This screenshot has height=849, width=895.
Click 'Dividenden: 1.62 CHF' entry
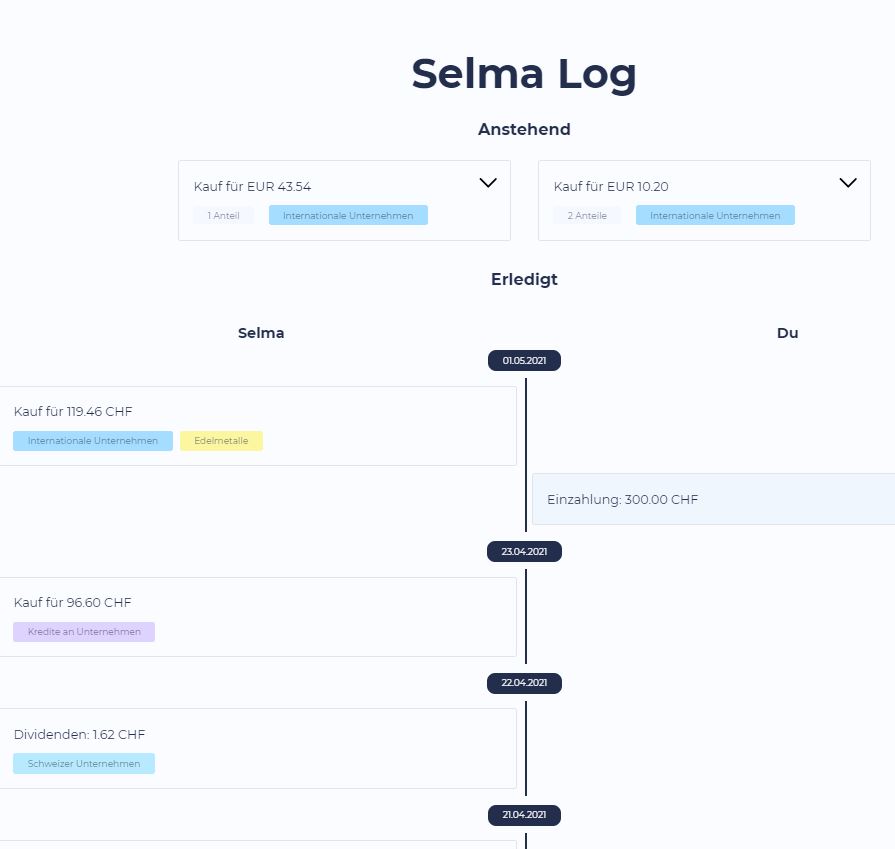pyautogui.click(x=258, y=749)
